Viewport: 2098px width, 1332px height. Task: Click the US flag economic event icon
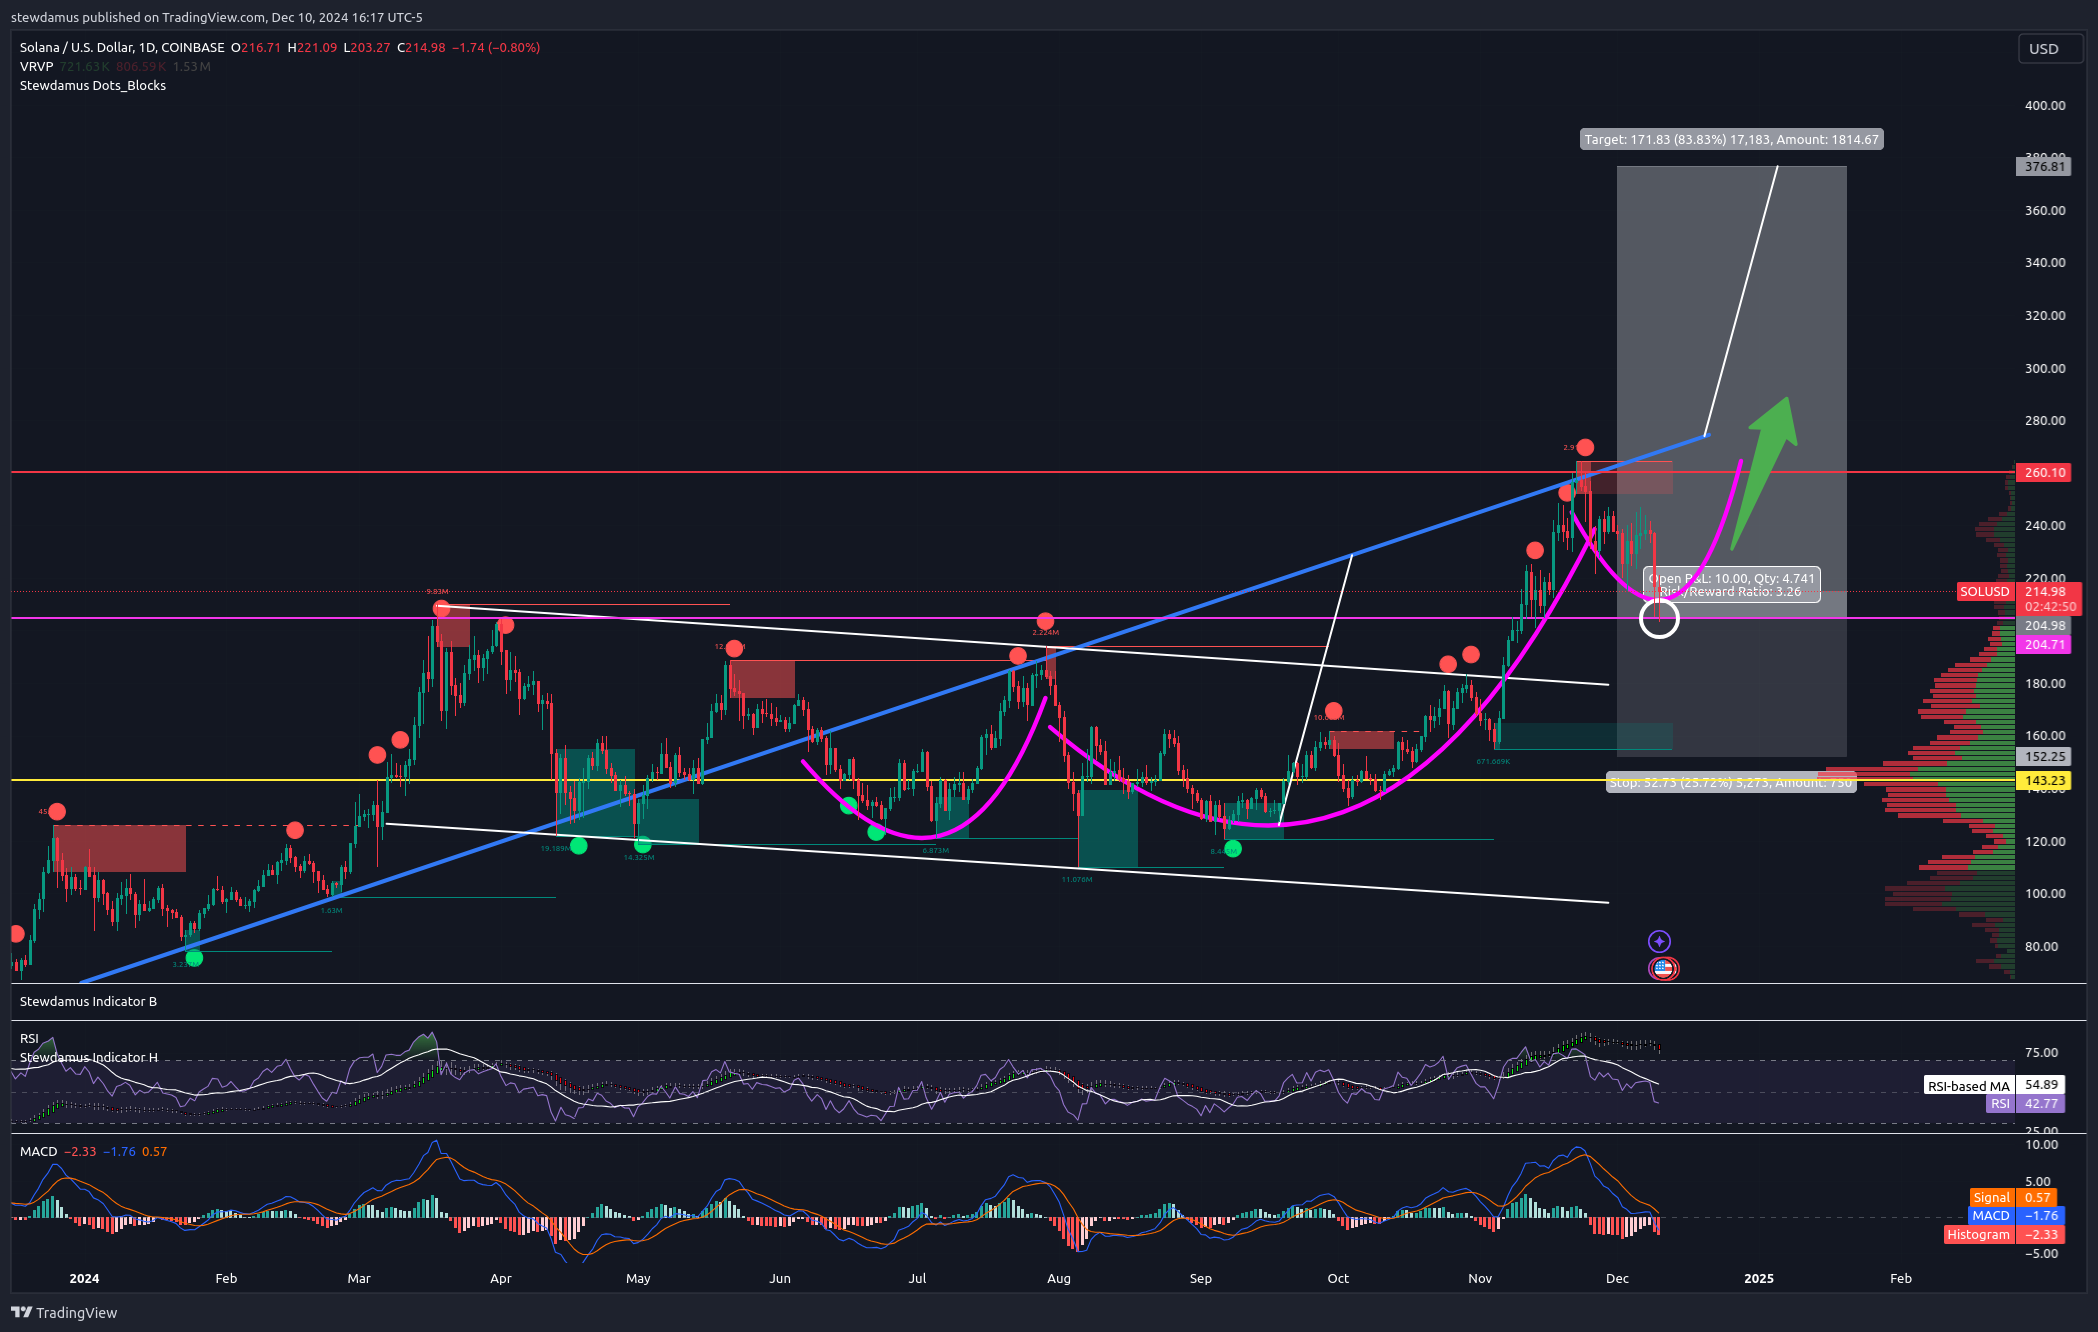pyautogui.click(x=1663, y=968)
